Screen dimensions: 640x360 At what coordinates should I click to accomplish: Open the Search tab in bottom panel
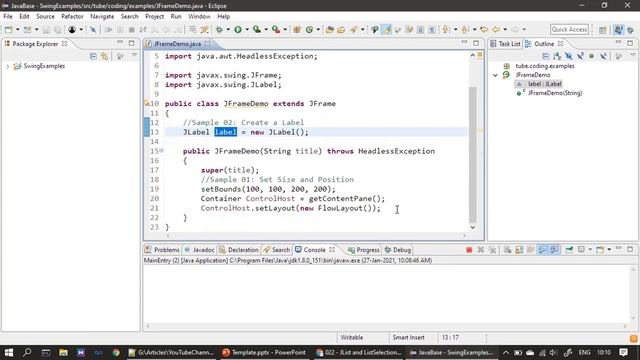(277, 250)
